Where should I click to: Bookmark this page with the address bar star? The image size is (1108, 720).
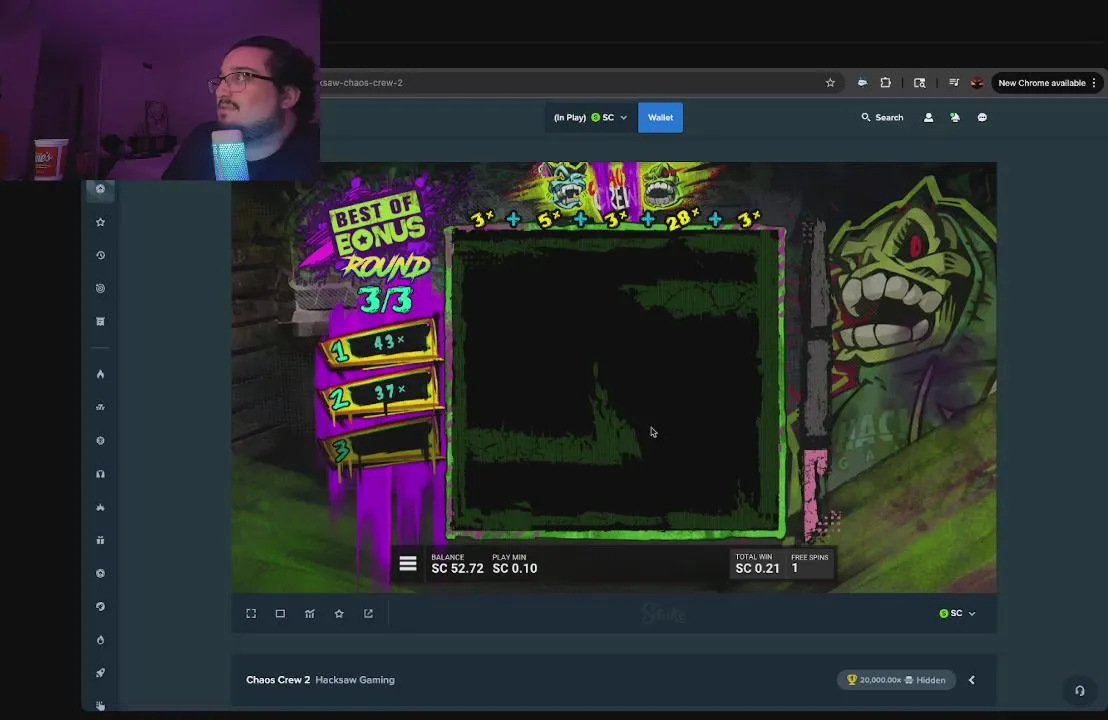pos(830,83)
